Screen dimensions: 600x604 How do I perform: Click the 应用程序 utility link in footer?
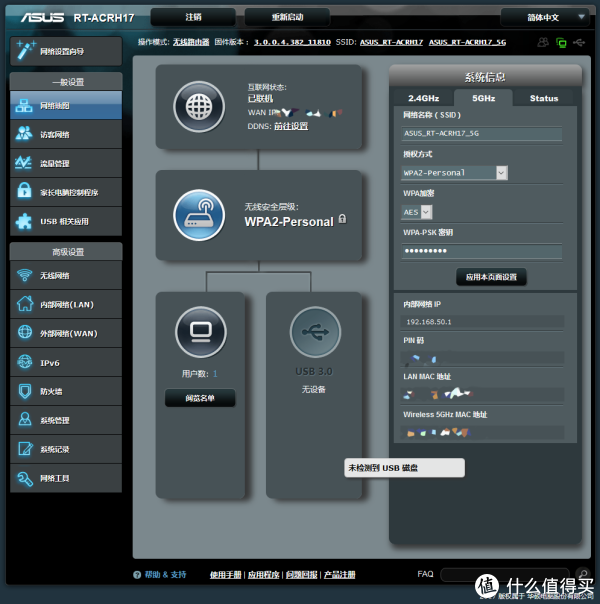coord(263,575)
